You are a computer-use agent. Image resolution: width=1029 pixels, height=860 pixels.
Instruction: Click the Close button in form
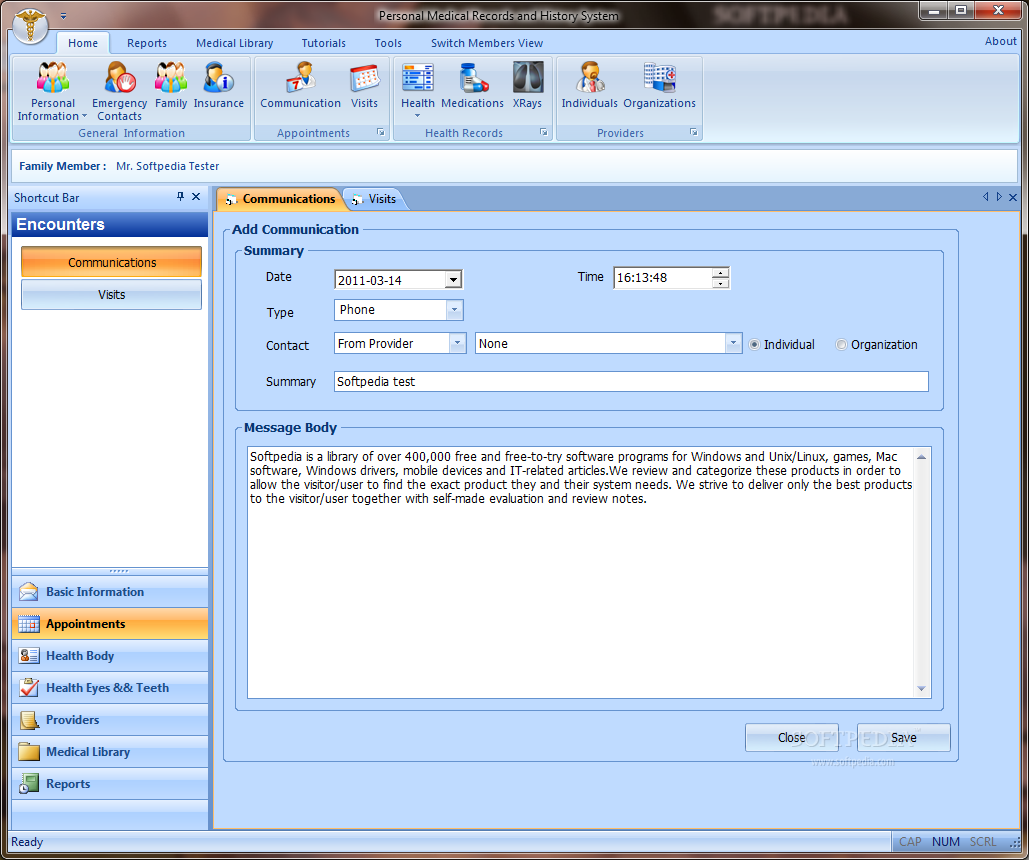(791, 737)
